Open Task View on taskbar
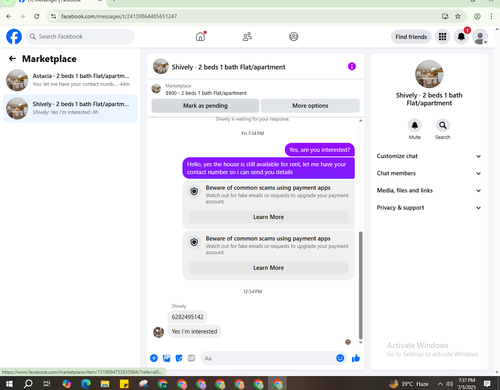The height and width of the screenshot is (390, 500). (x=47, y=384)
